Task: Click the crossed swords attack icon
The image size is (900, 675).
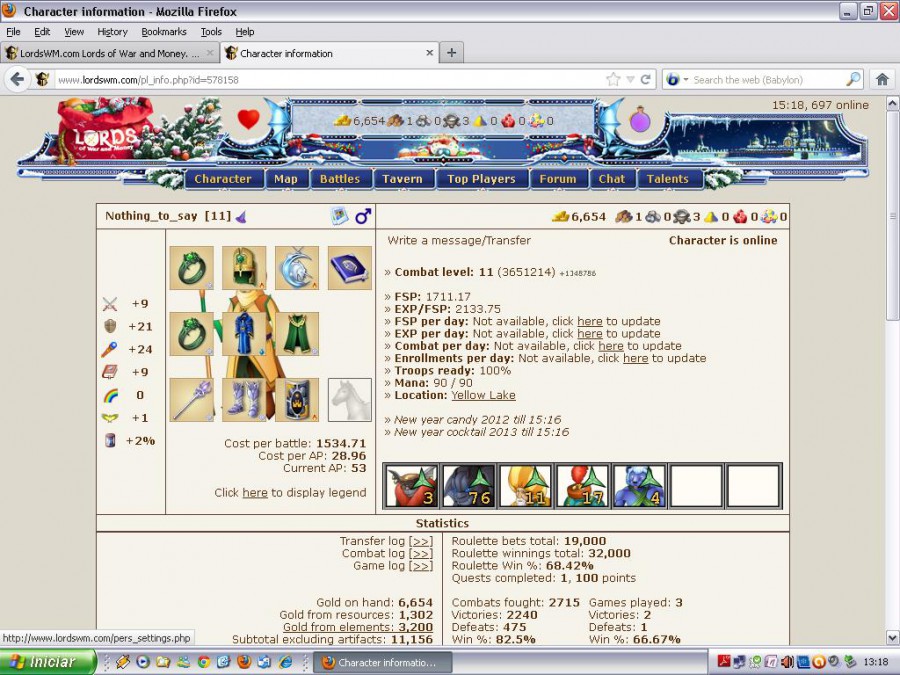Action: point(110,304)
